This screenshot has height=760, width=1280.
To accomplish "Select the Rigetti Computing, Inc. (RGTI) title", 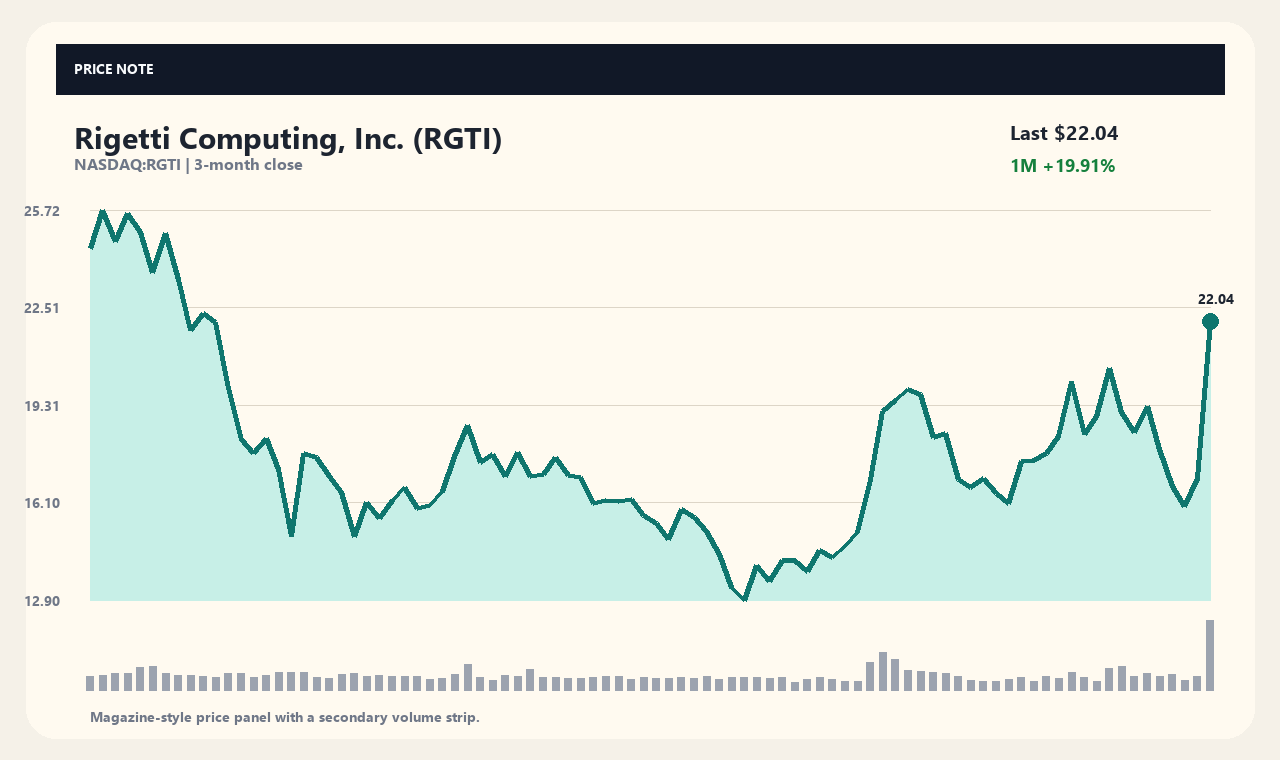I will (288, 139).
